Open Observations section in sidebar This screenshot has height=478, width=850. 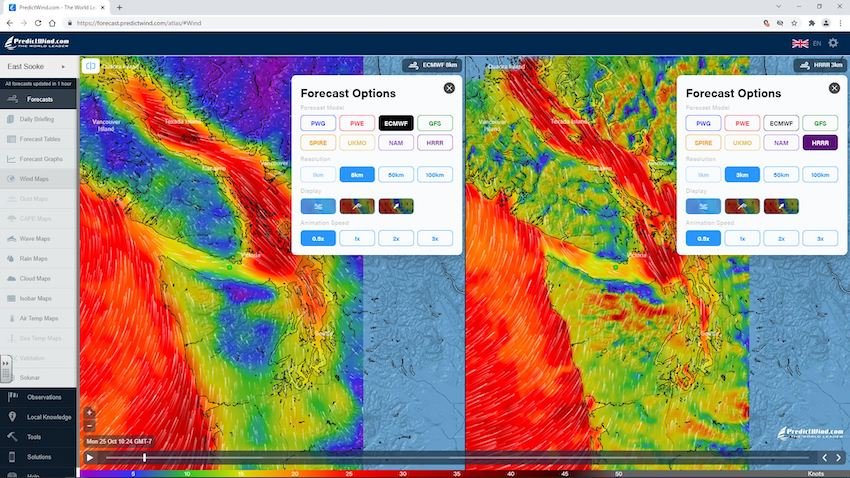[x=38, y=397]
